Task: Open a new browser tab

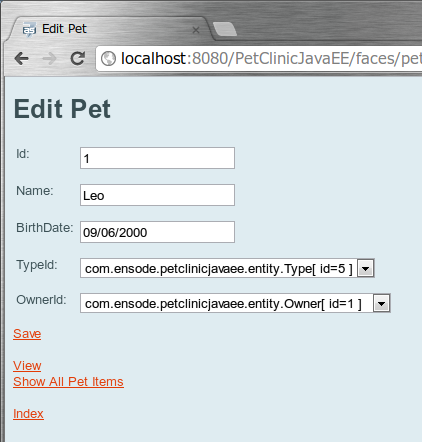Action: (x=225, y=29)
